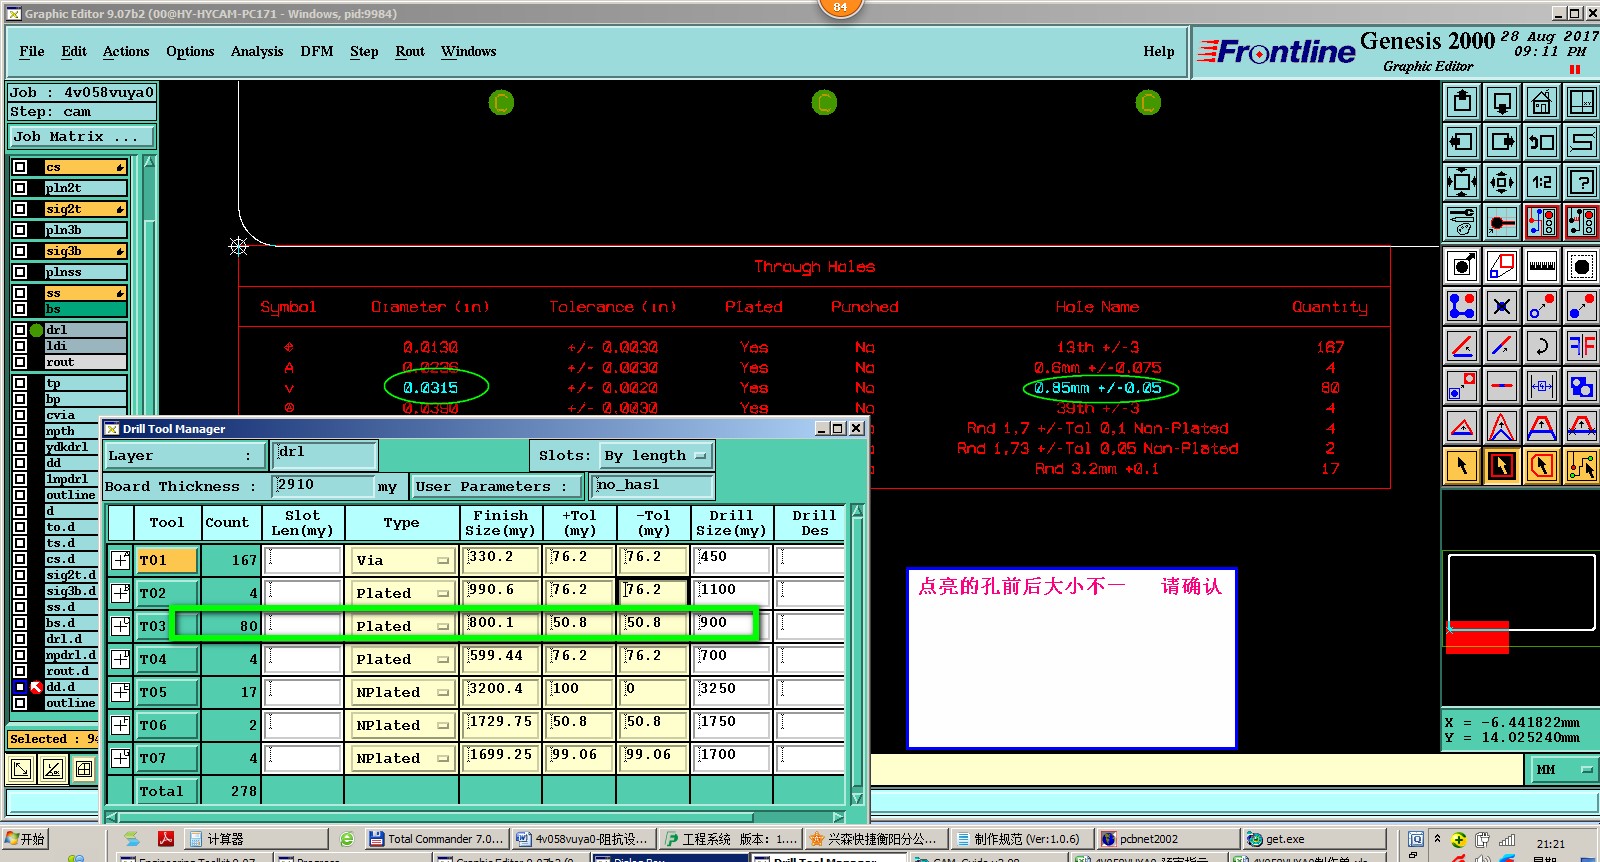Open the MM units dropdown

point(1563,769)
